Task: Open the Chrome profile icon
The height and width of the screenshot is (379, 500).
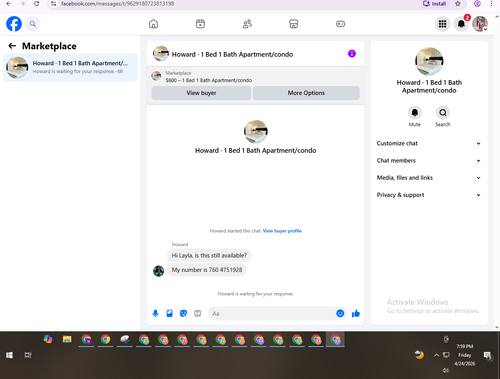Action: coord(477,4)
